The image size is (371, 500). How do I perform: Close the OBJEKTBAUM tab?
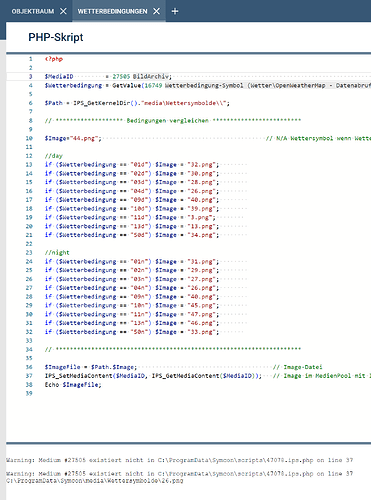(x=63, y=11)
